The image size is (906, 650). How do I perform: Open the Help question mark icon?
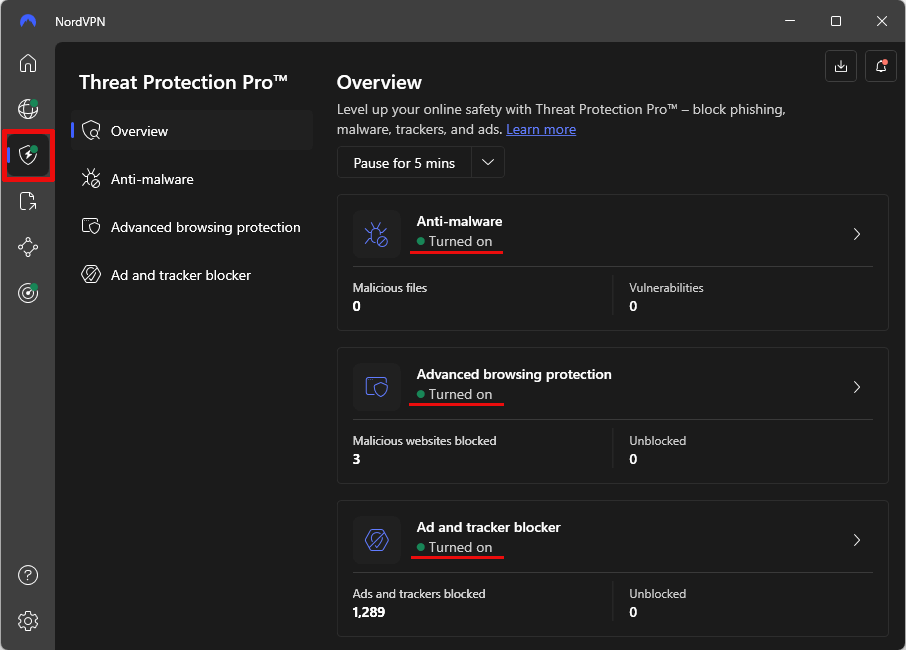28,575
